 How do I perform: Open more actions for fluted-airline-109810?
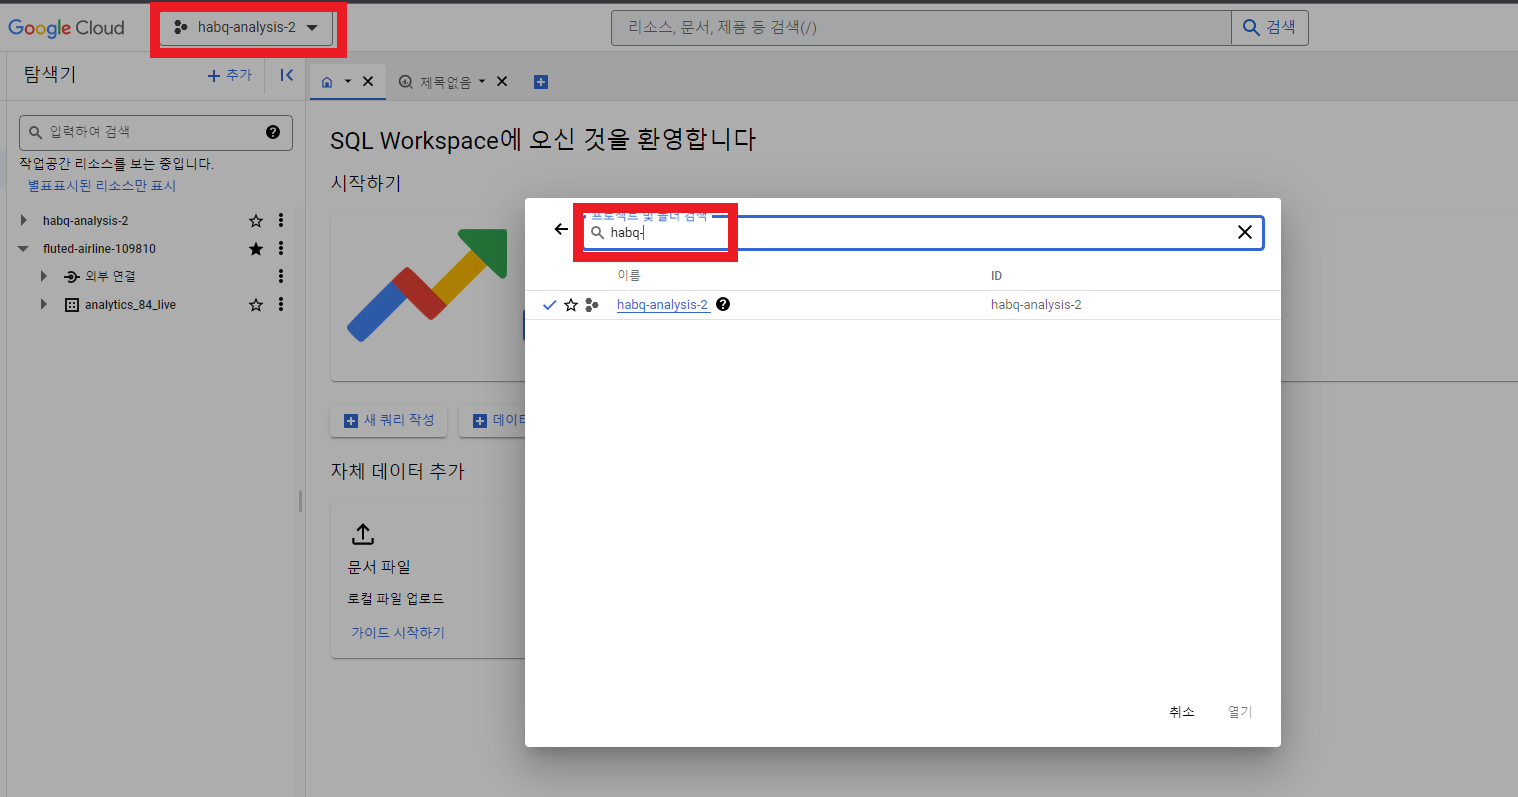281,248
